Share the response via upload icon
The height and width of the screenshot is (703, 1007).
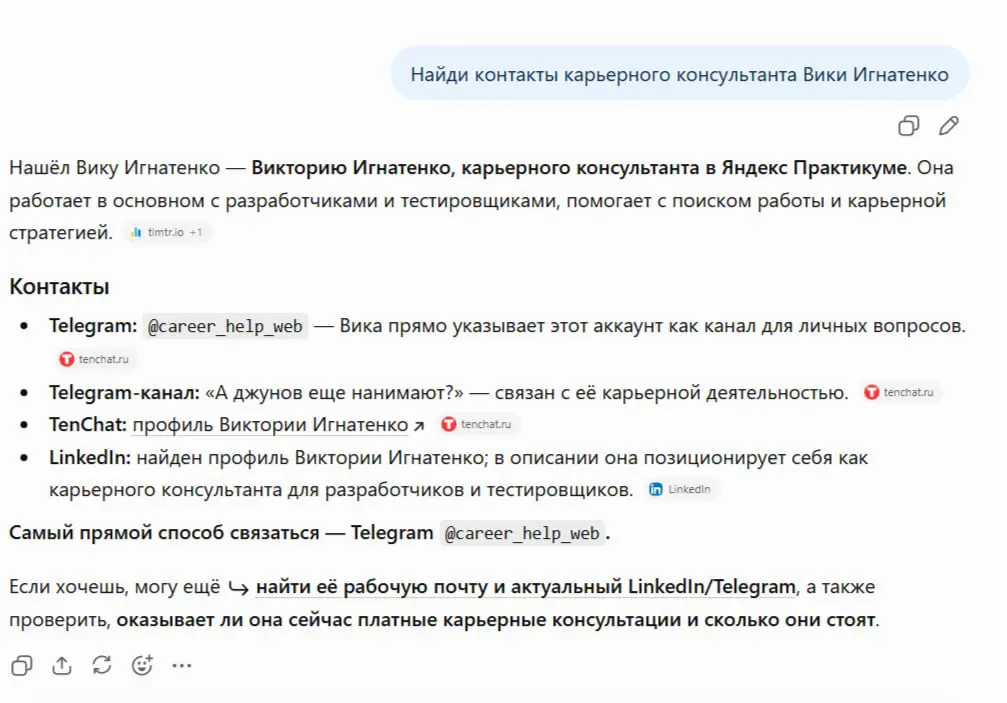pyautogui.click(x=62, y=666)
